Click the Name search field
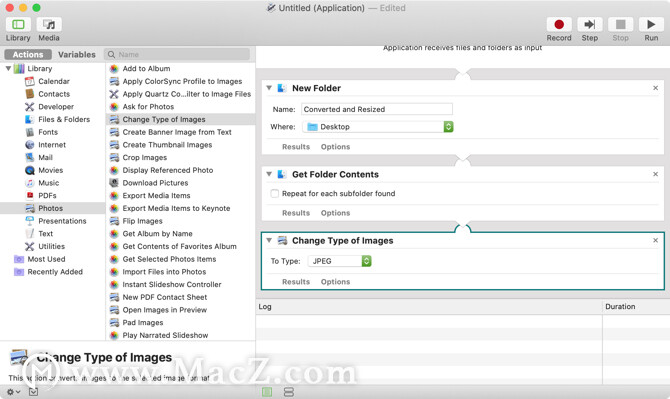This screenshot has width=670, height=399. tap(177, 55)
